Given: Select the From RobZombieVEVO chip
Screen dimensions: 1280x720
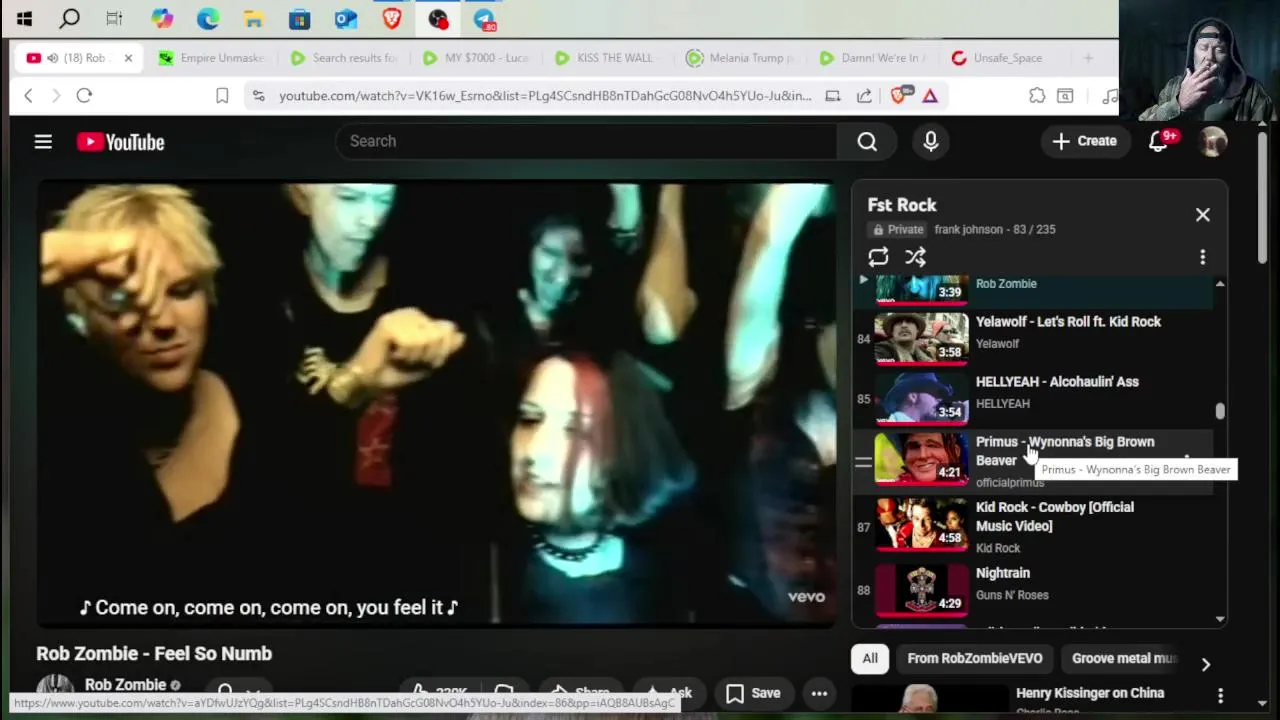Looking at the screenshot, I should [975, 658].
